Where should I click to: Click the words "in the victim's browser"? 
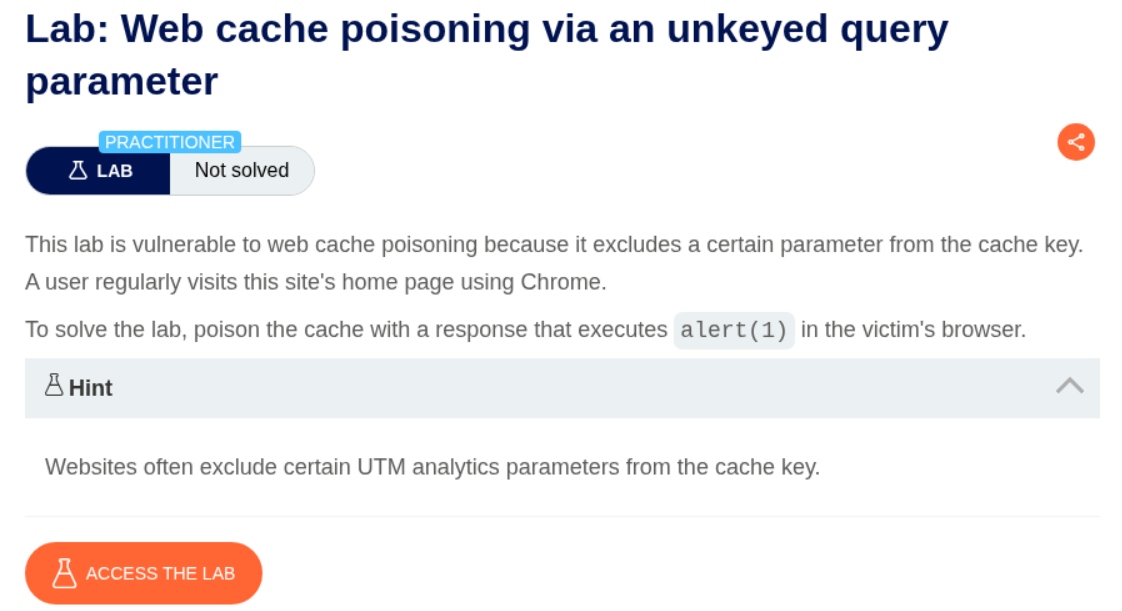[x=913, y=330]
